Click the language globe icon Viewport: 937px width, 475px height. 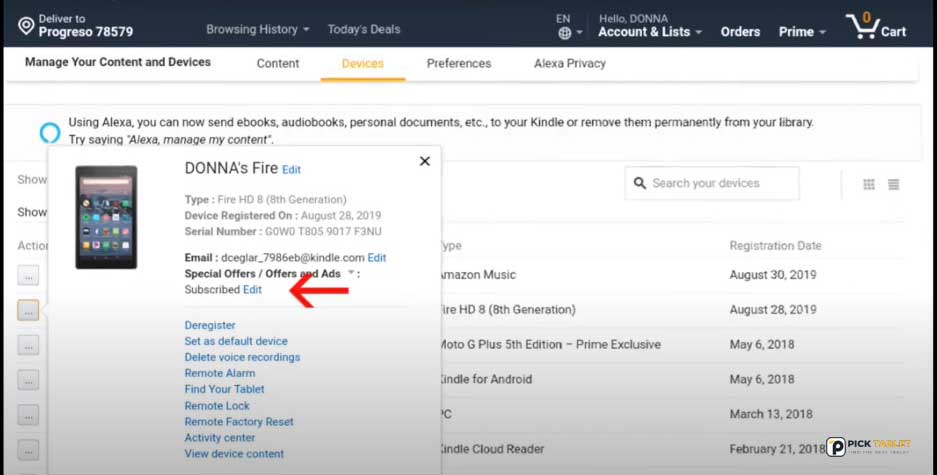click(x=565, y=33)
